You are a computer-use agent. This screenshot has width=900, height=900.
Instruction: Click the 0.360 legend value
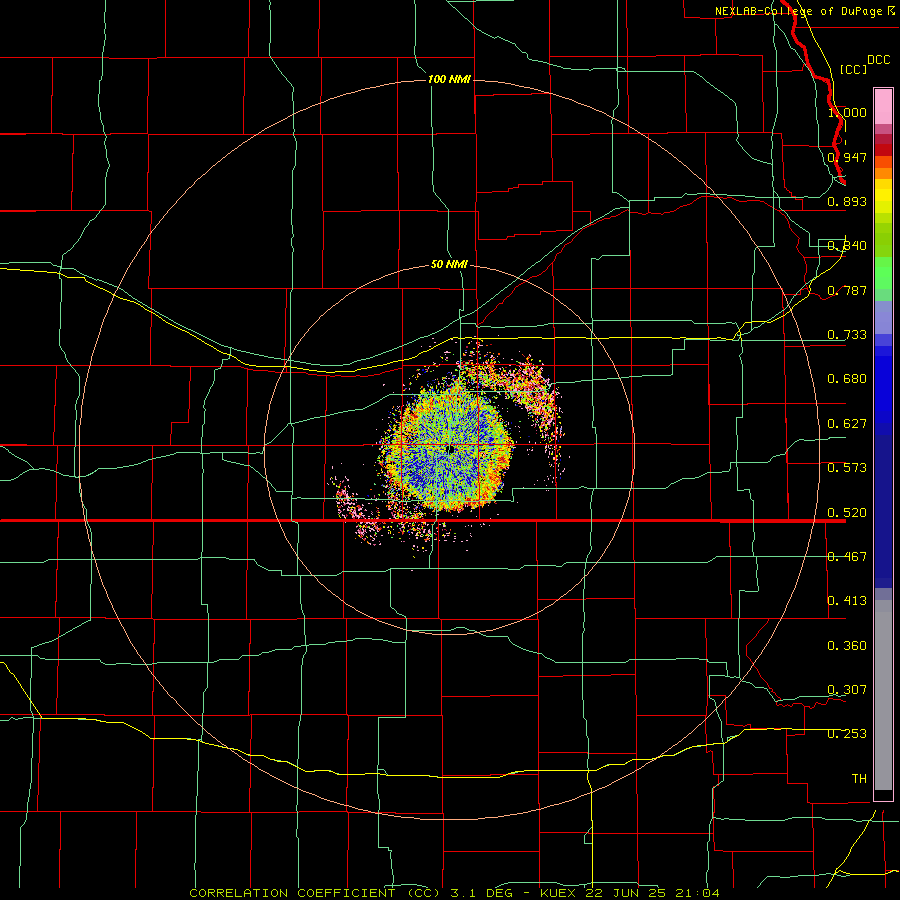click(847, 646)
